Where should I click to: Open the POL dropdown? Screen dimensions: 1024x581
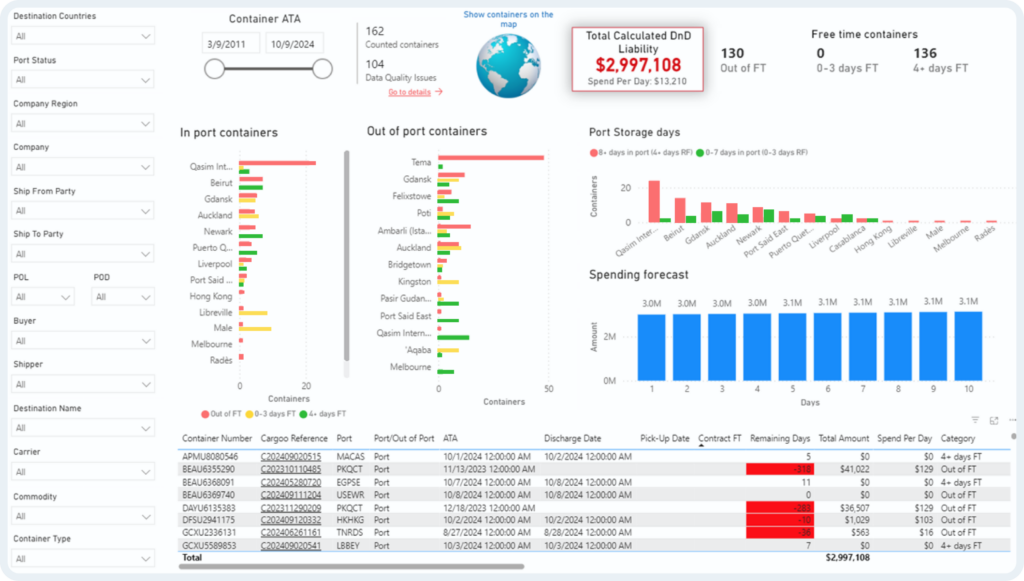point(42,297)
